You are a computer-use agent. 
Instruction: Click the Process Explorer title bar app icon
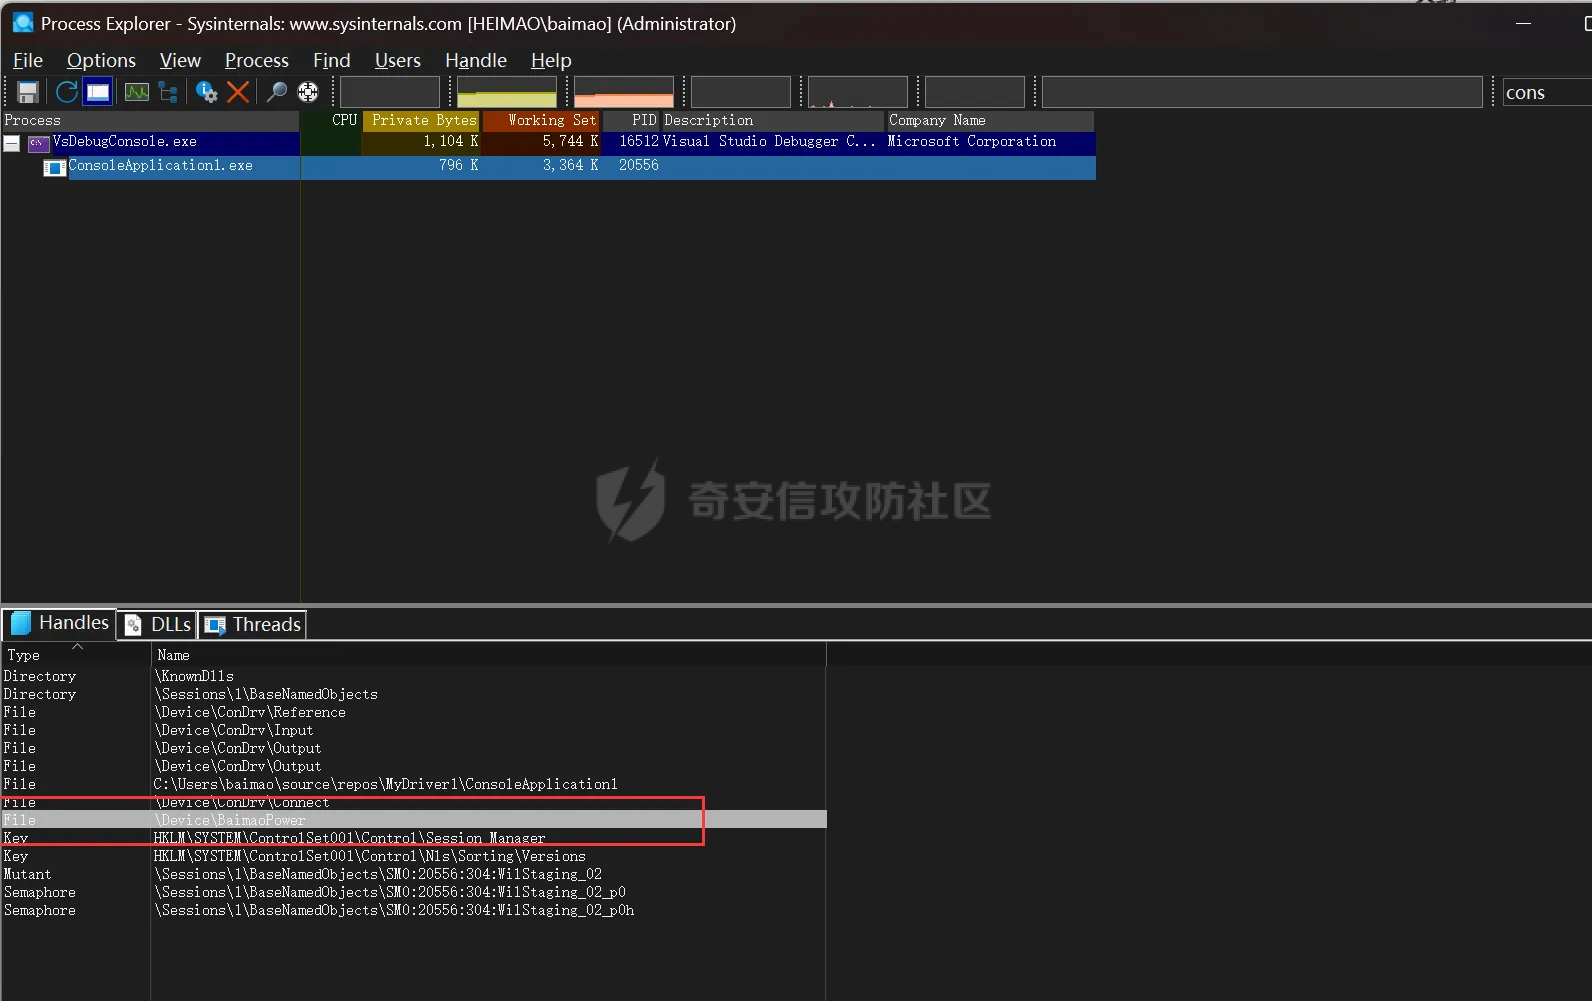pyautogui.click(x=22, y=22)
